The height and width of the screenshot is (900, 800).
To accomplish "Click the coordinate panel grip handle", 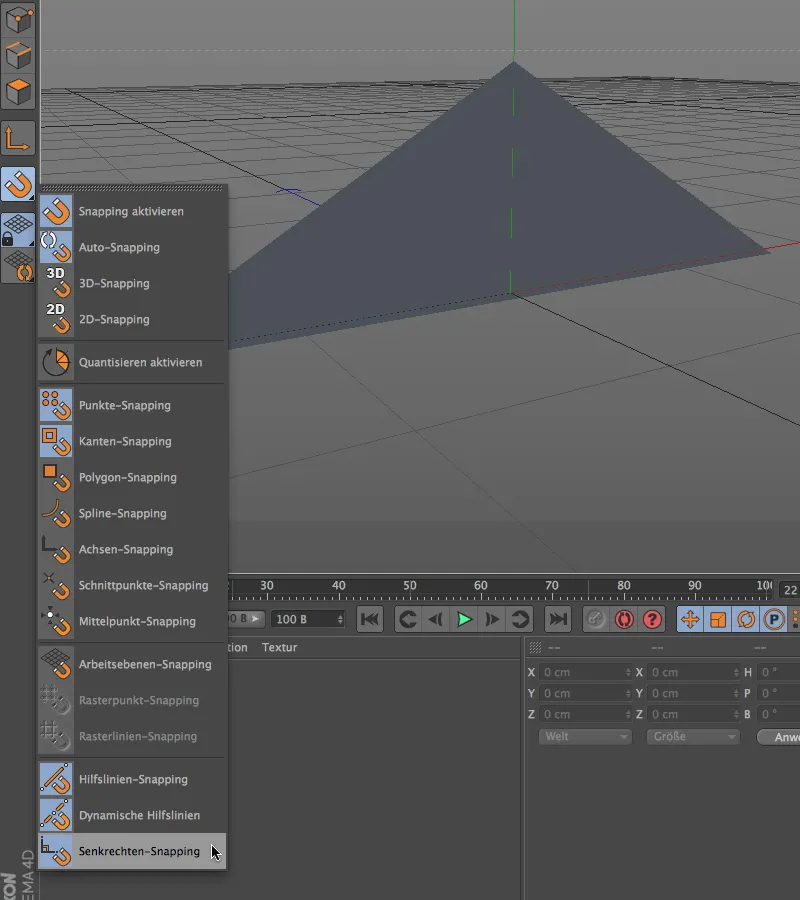I will [535, 647].
